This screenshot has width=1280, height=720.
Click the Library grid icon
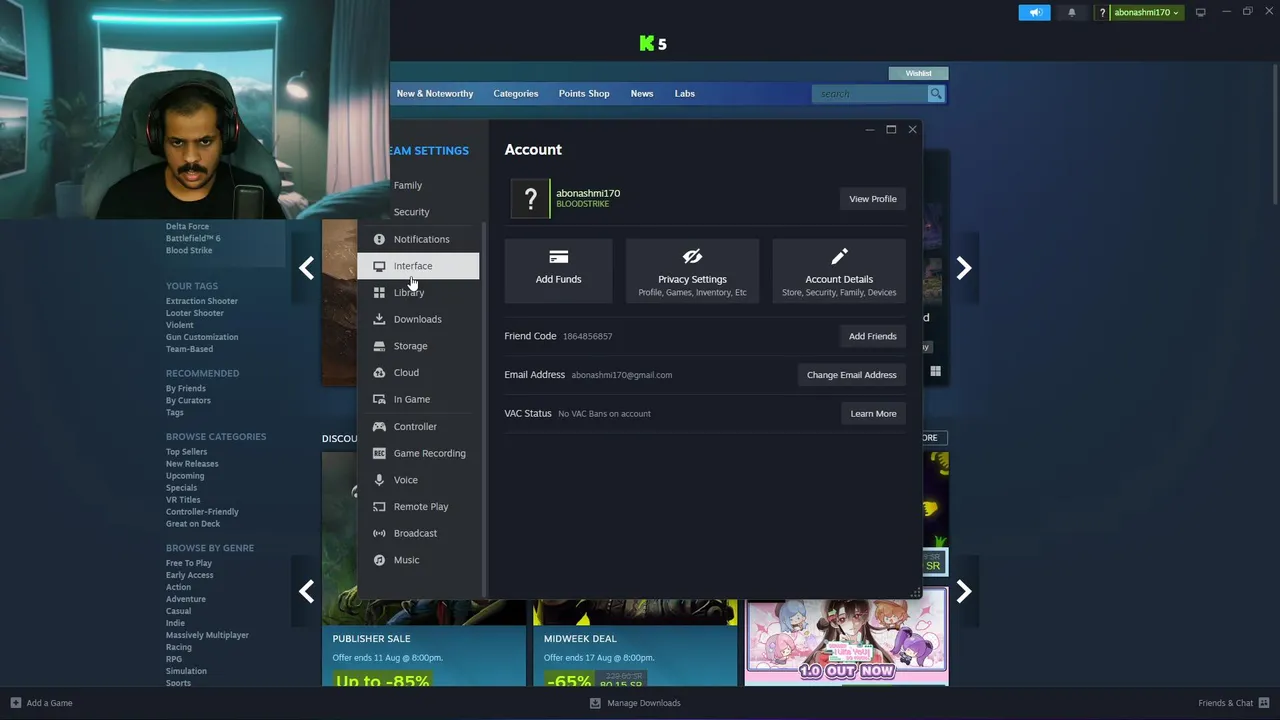(379, 292)
